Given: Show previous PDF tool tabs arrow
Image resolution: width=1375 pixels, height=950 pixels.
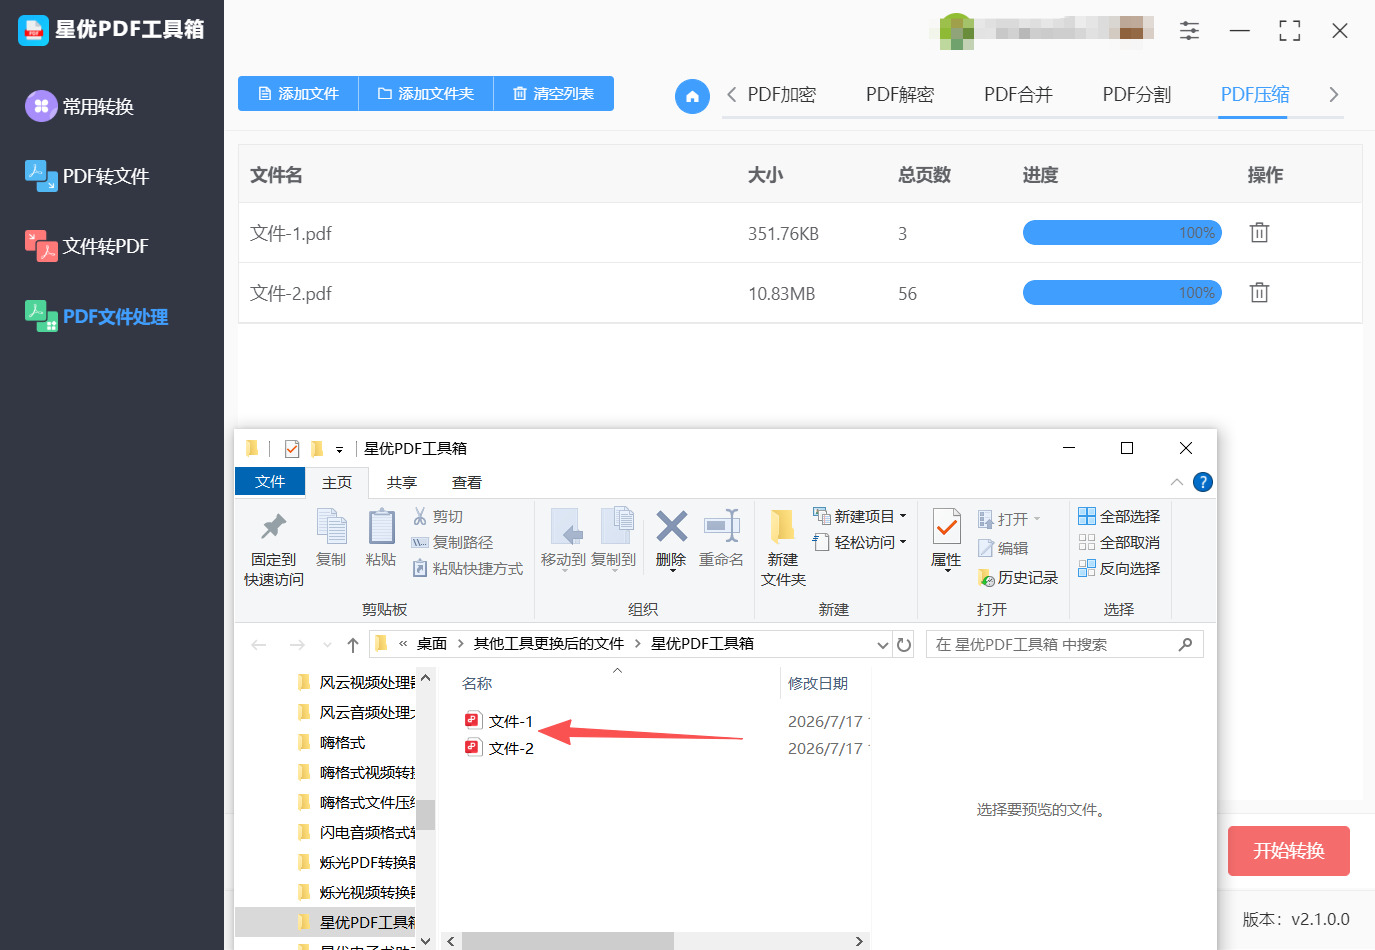Looking at the screenshot, I should tap(731, 95).
